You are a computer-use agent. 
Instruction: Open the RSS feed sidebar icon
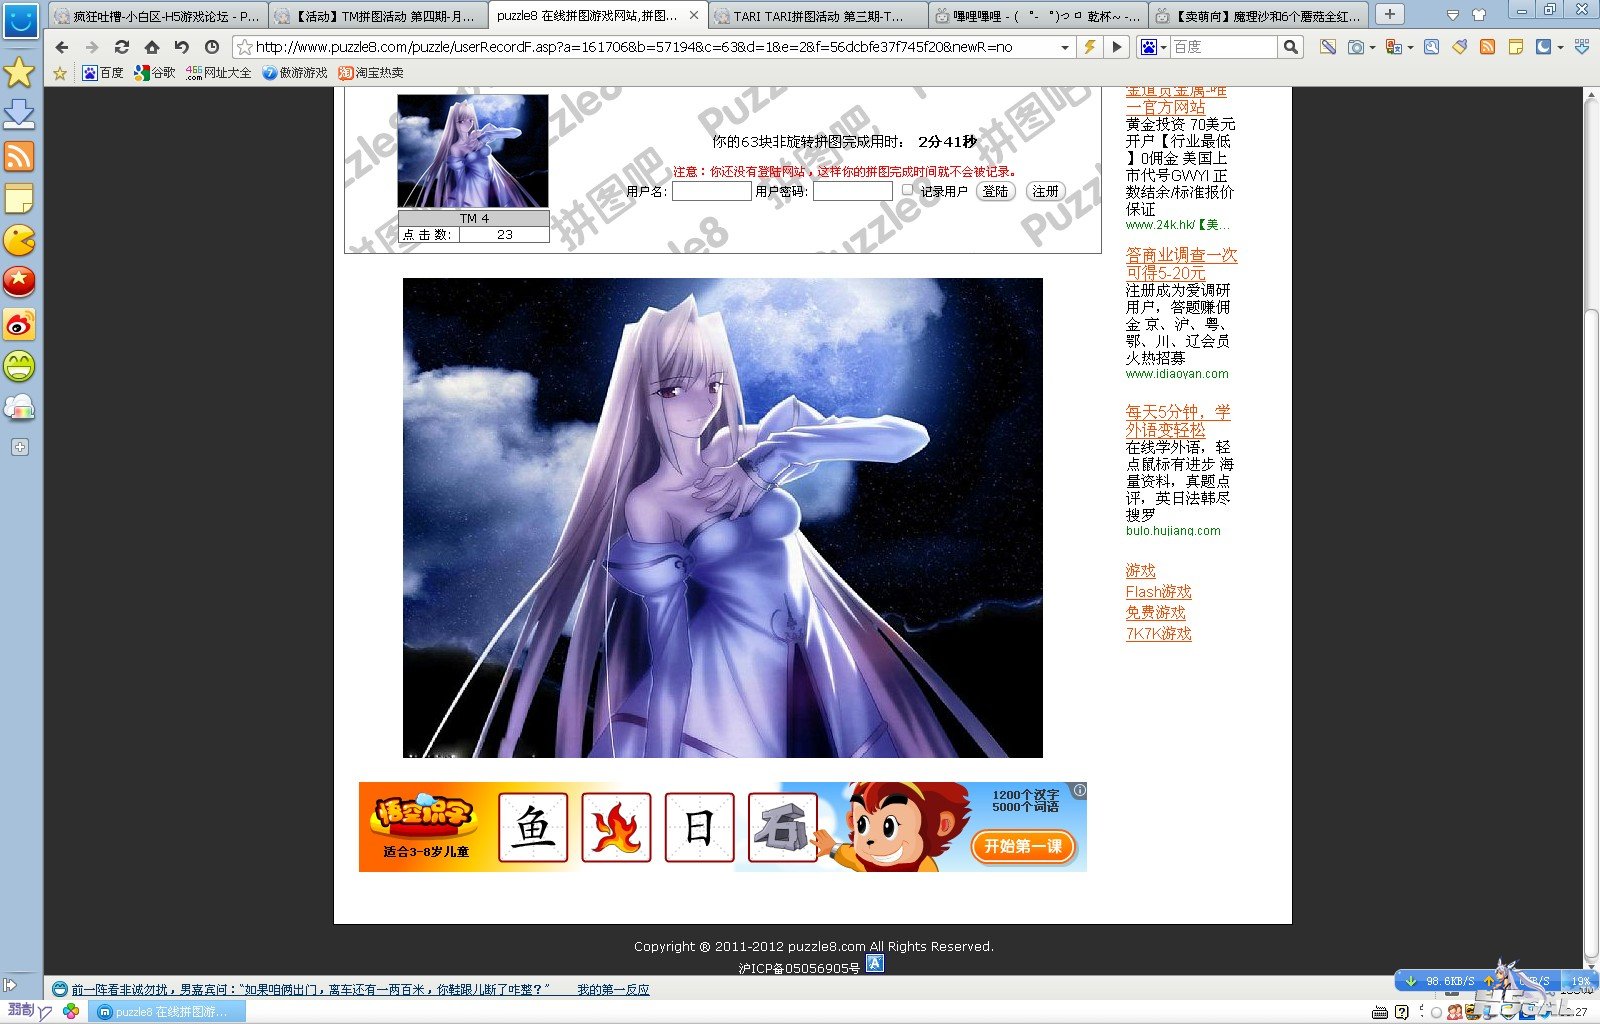19,157
